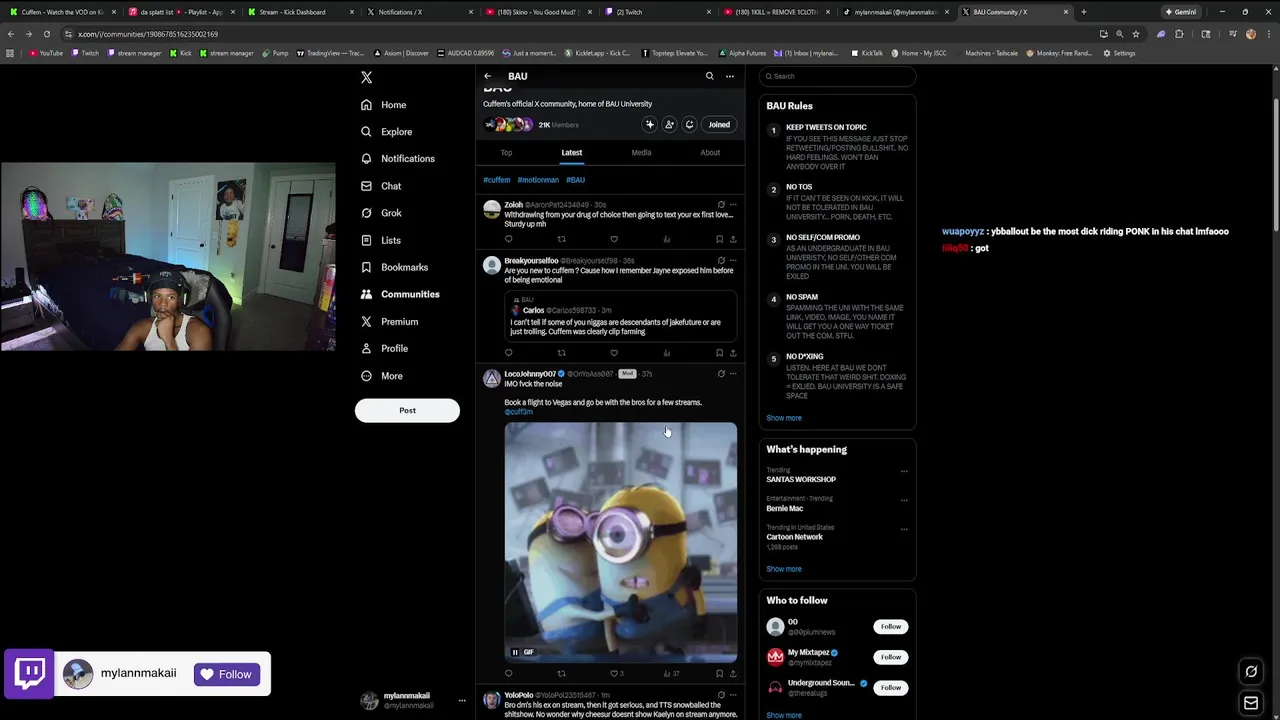Open Grok in X sidebar
The image size is (1280, 720).
[381, 213]
